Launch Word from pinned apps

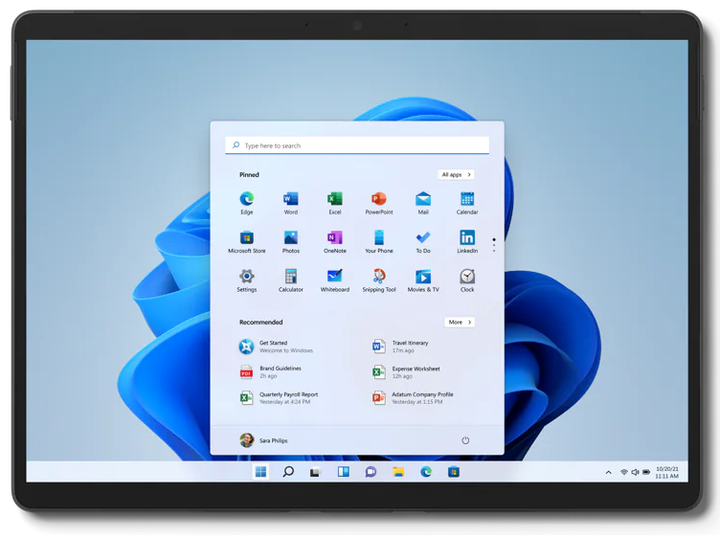291,203
